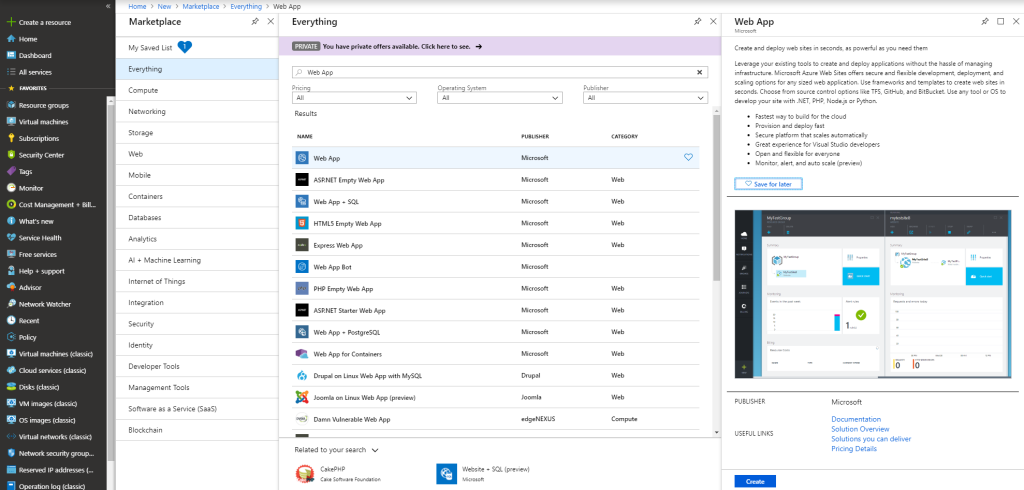Viewport: 1024px width, 490px height.
Task: Open Monitor in the sidebar
Action: click(x=25, y=188)
